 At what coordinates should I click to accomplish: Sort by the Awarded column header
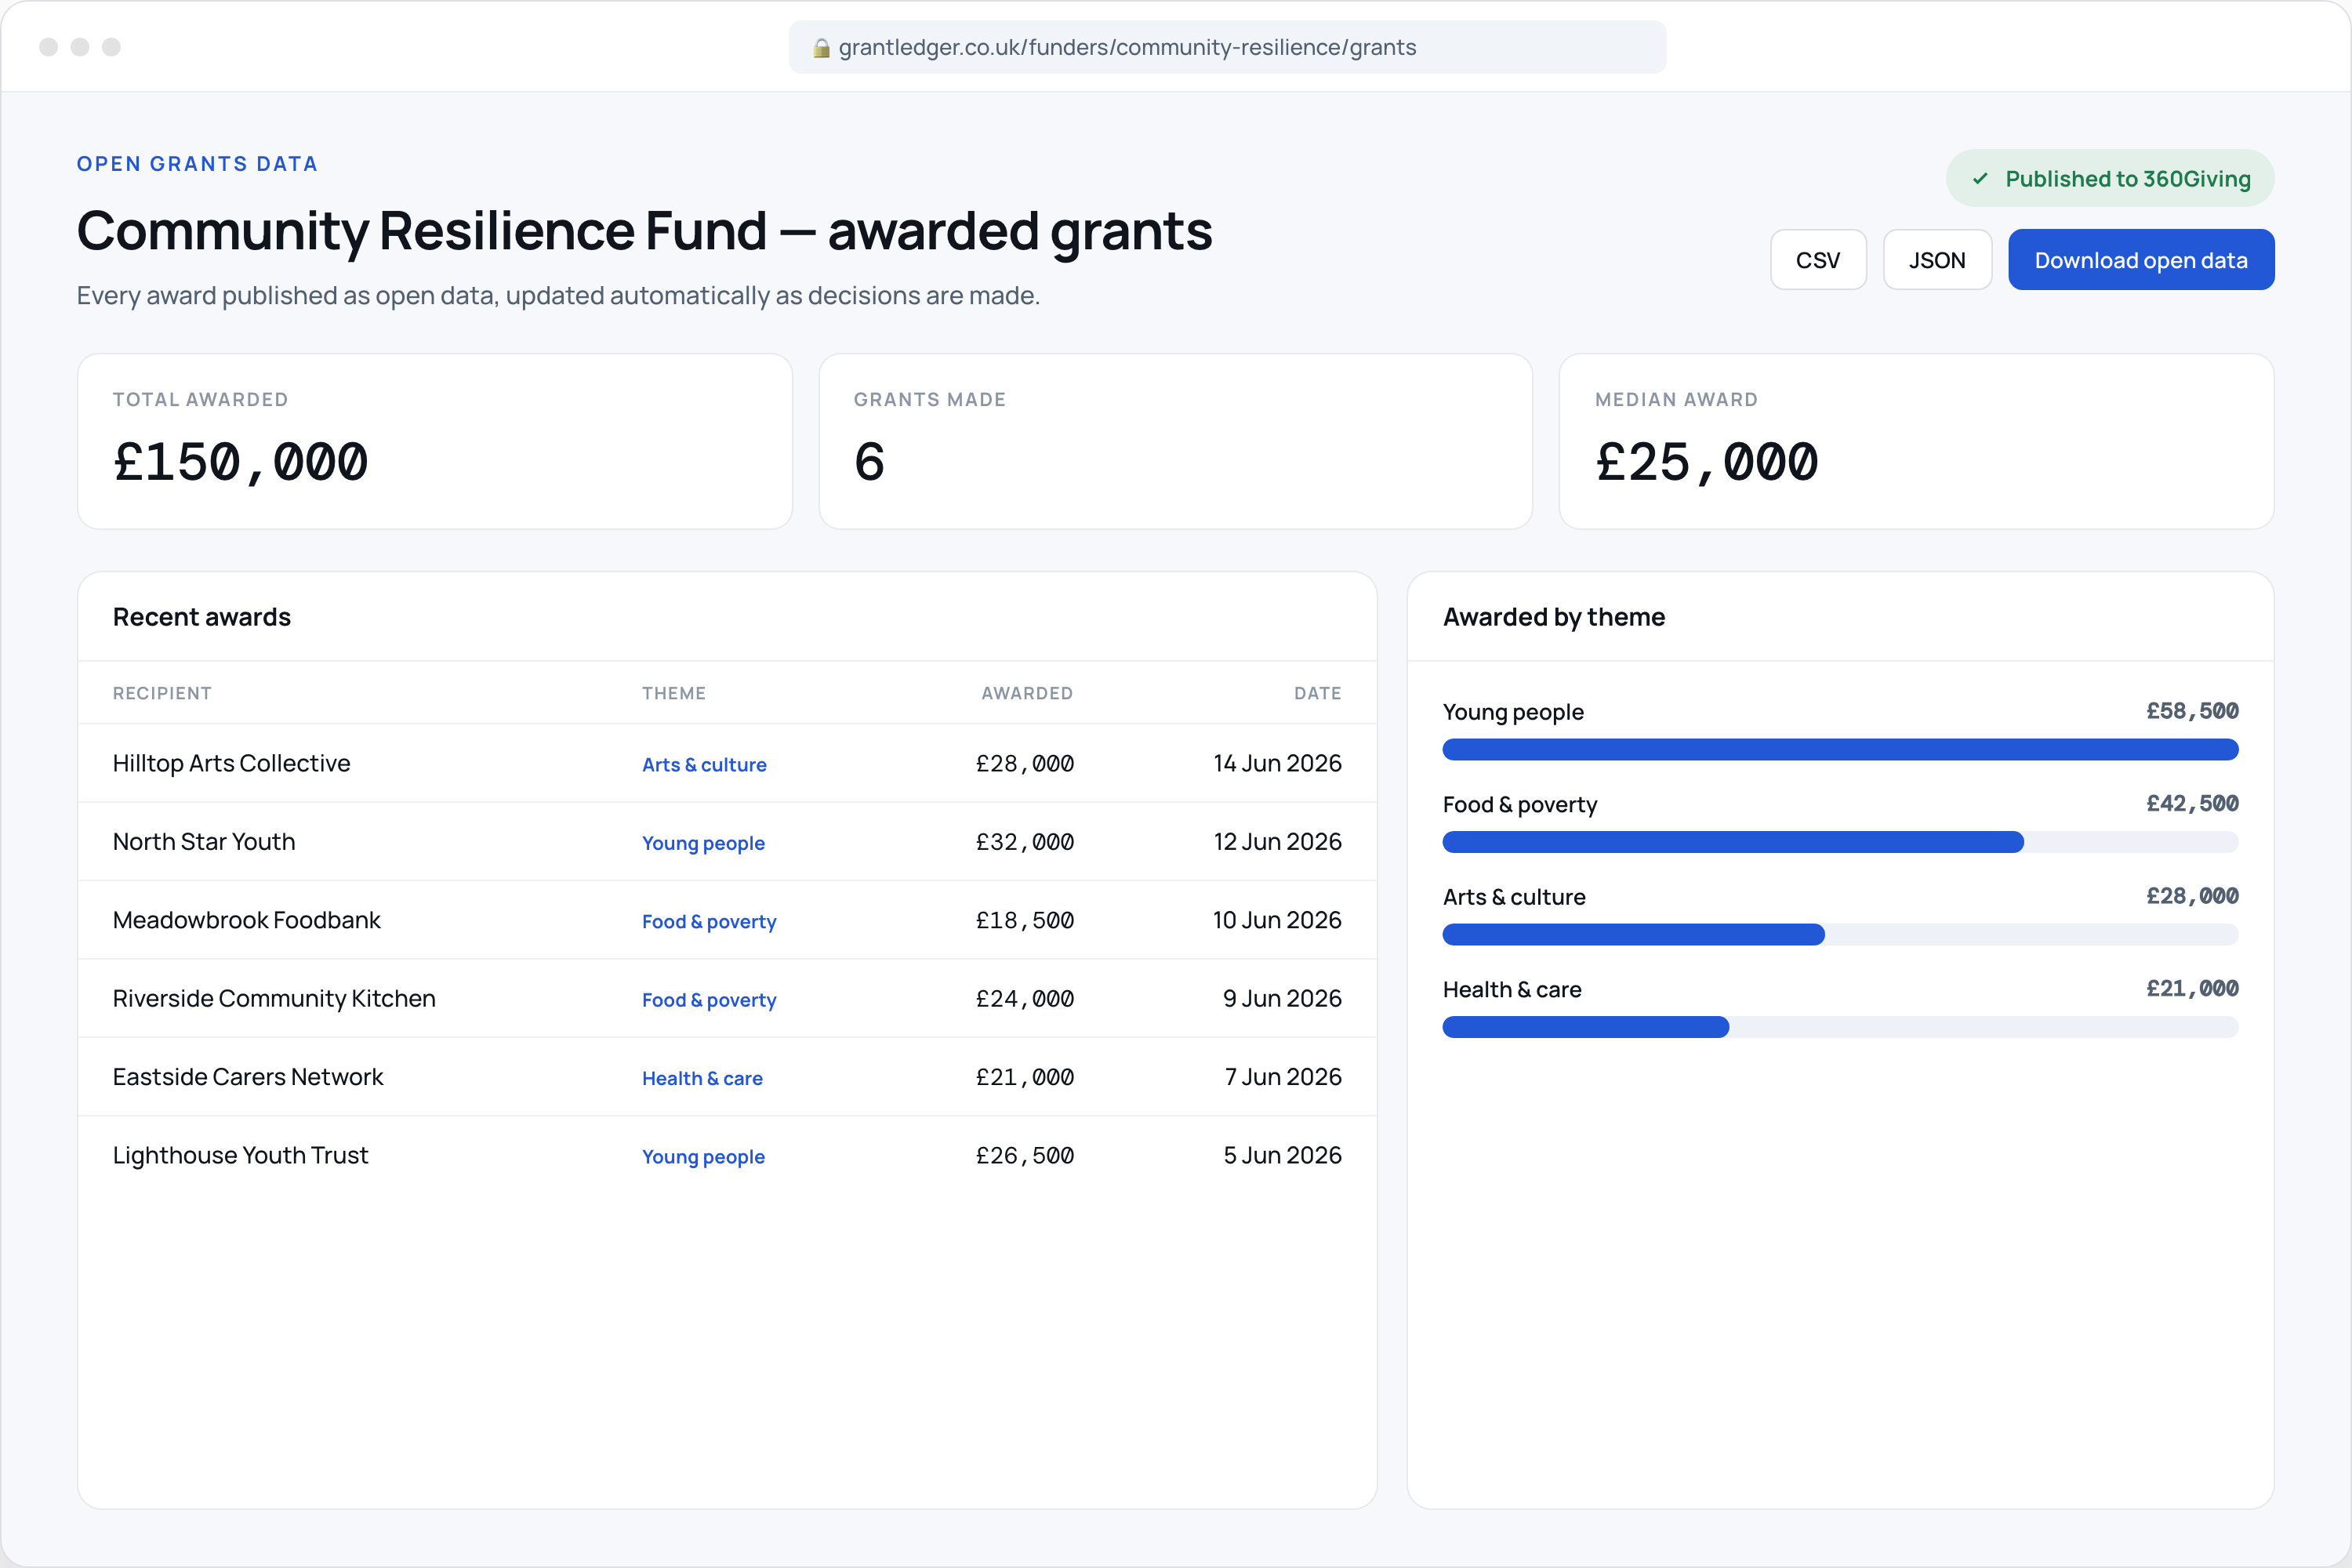[x=1027, y=693]
